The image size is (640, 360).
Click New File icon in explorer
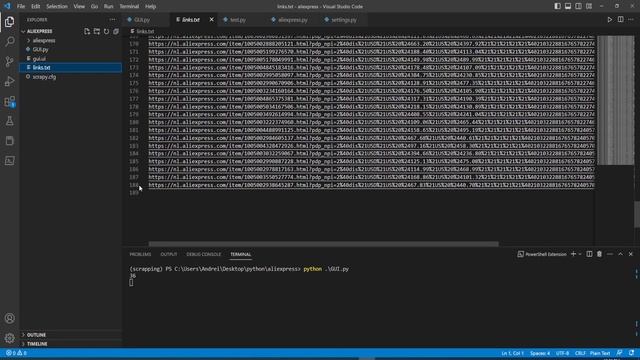click(x=87, y=31)
